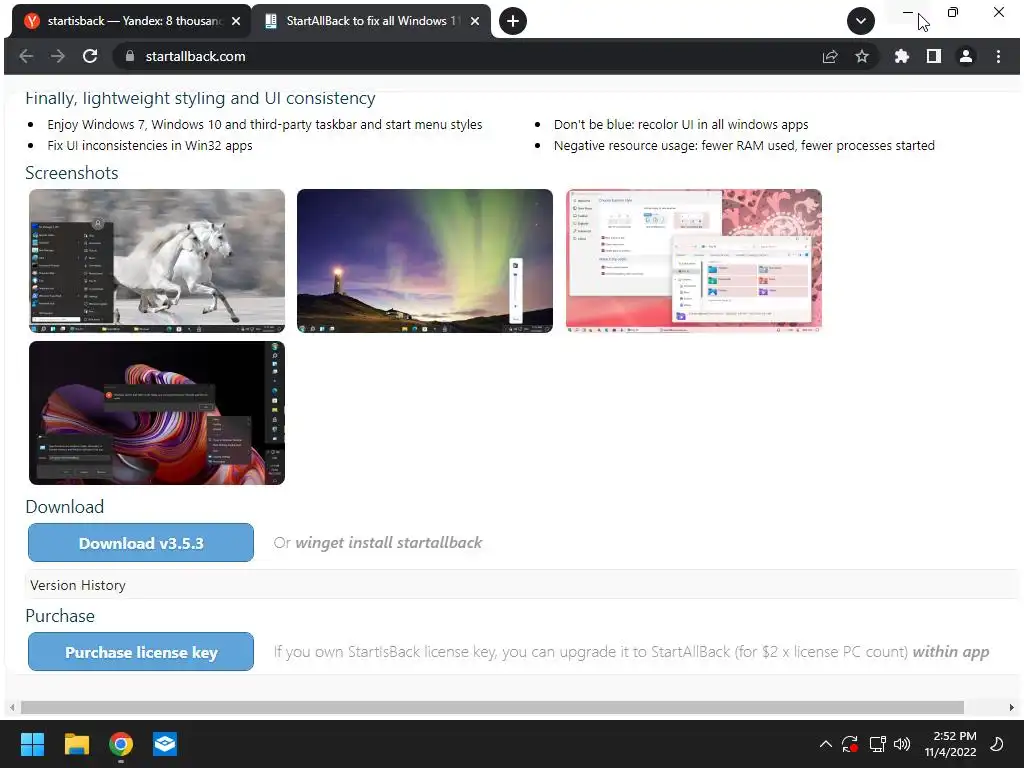Share this page icon

[830, 56]
